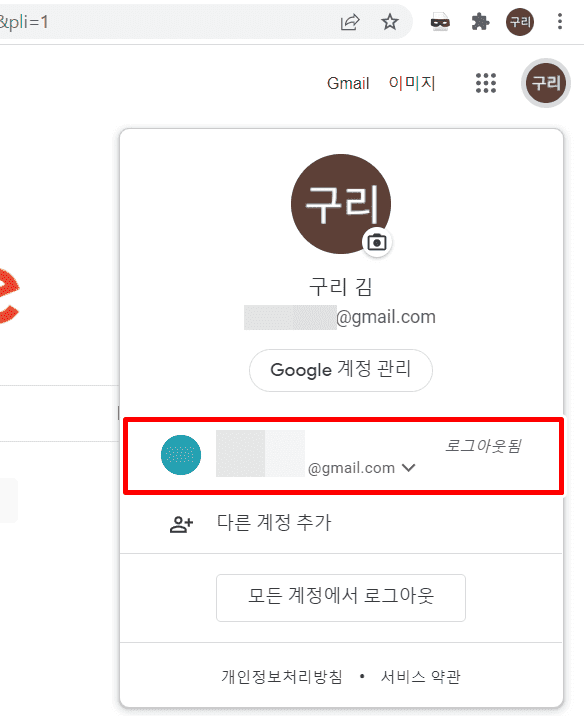Click the 구리 김 account name
The image size is (584, 718).
(341, 287)
